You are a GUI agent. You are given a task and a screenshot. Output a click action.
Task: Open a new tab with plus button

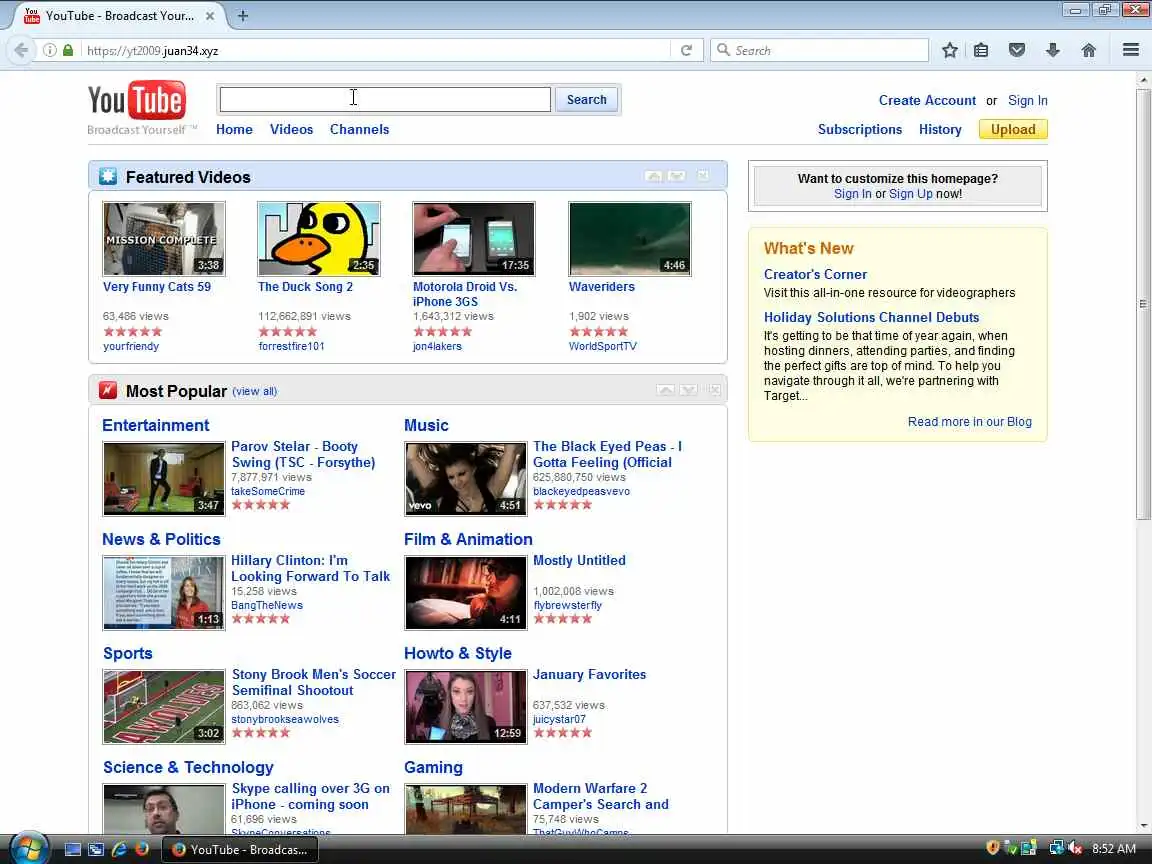[x=242, y=15]
